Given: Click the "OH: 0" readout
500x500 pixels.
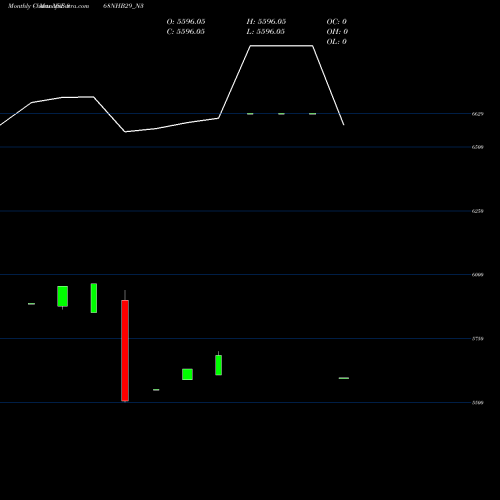Looking at the screenshot, I should [337, 32].
